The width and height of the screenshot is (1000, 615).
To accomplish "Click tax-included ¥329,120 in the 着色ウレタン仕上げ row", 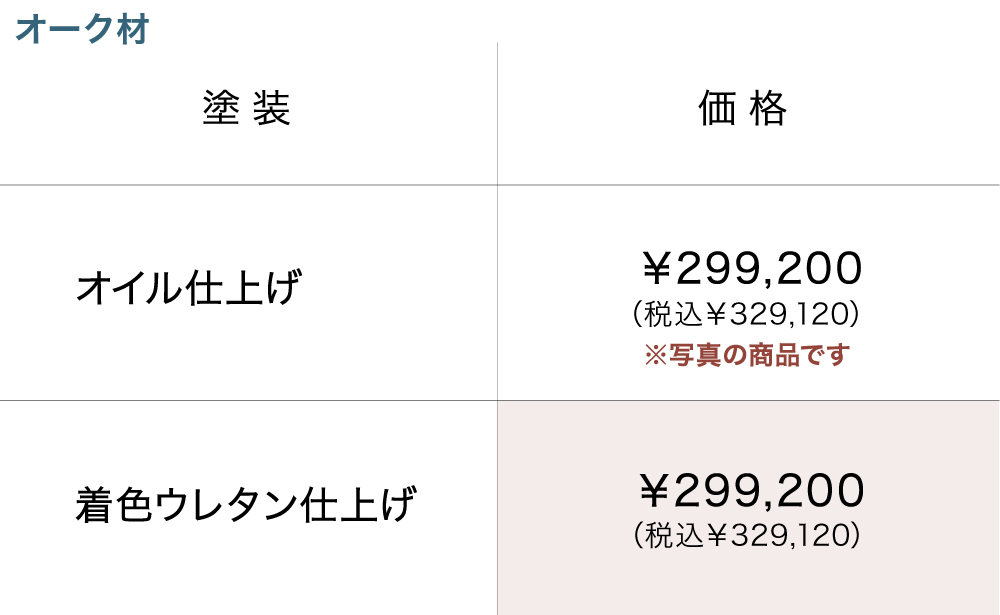I will pyautogui.click(x=747, y=536).
